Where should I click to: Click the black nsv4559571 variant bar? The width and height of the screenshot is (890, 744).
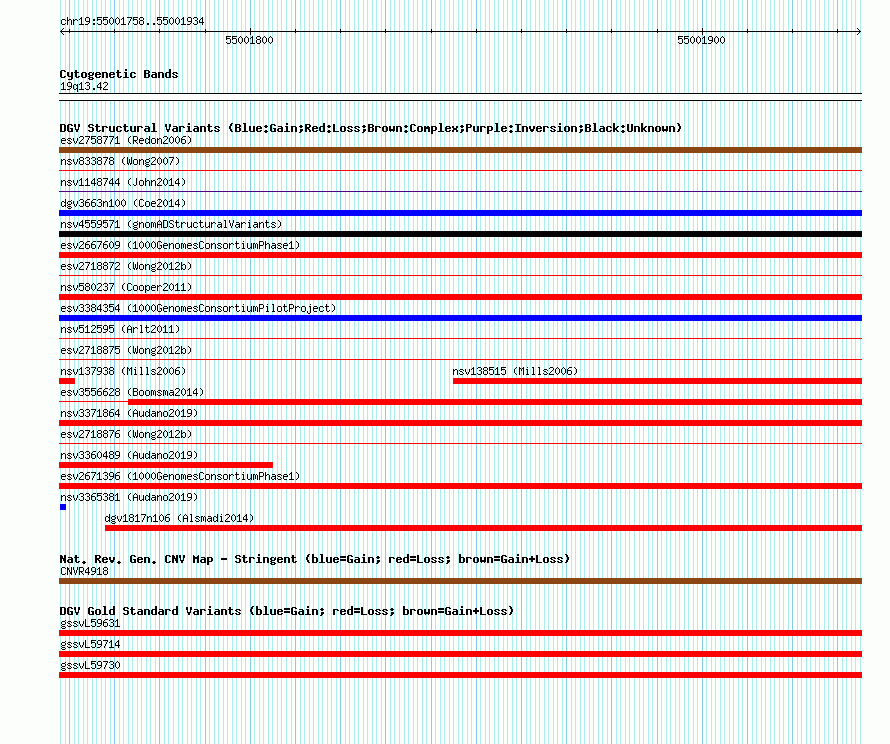click(460, 234)
